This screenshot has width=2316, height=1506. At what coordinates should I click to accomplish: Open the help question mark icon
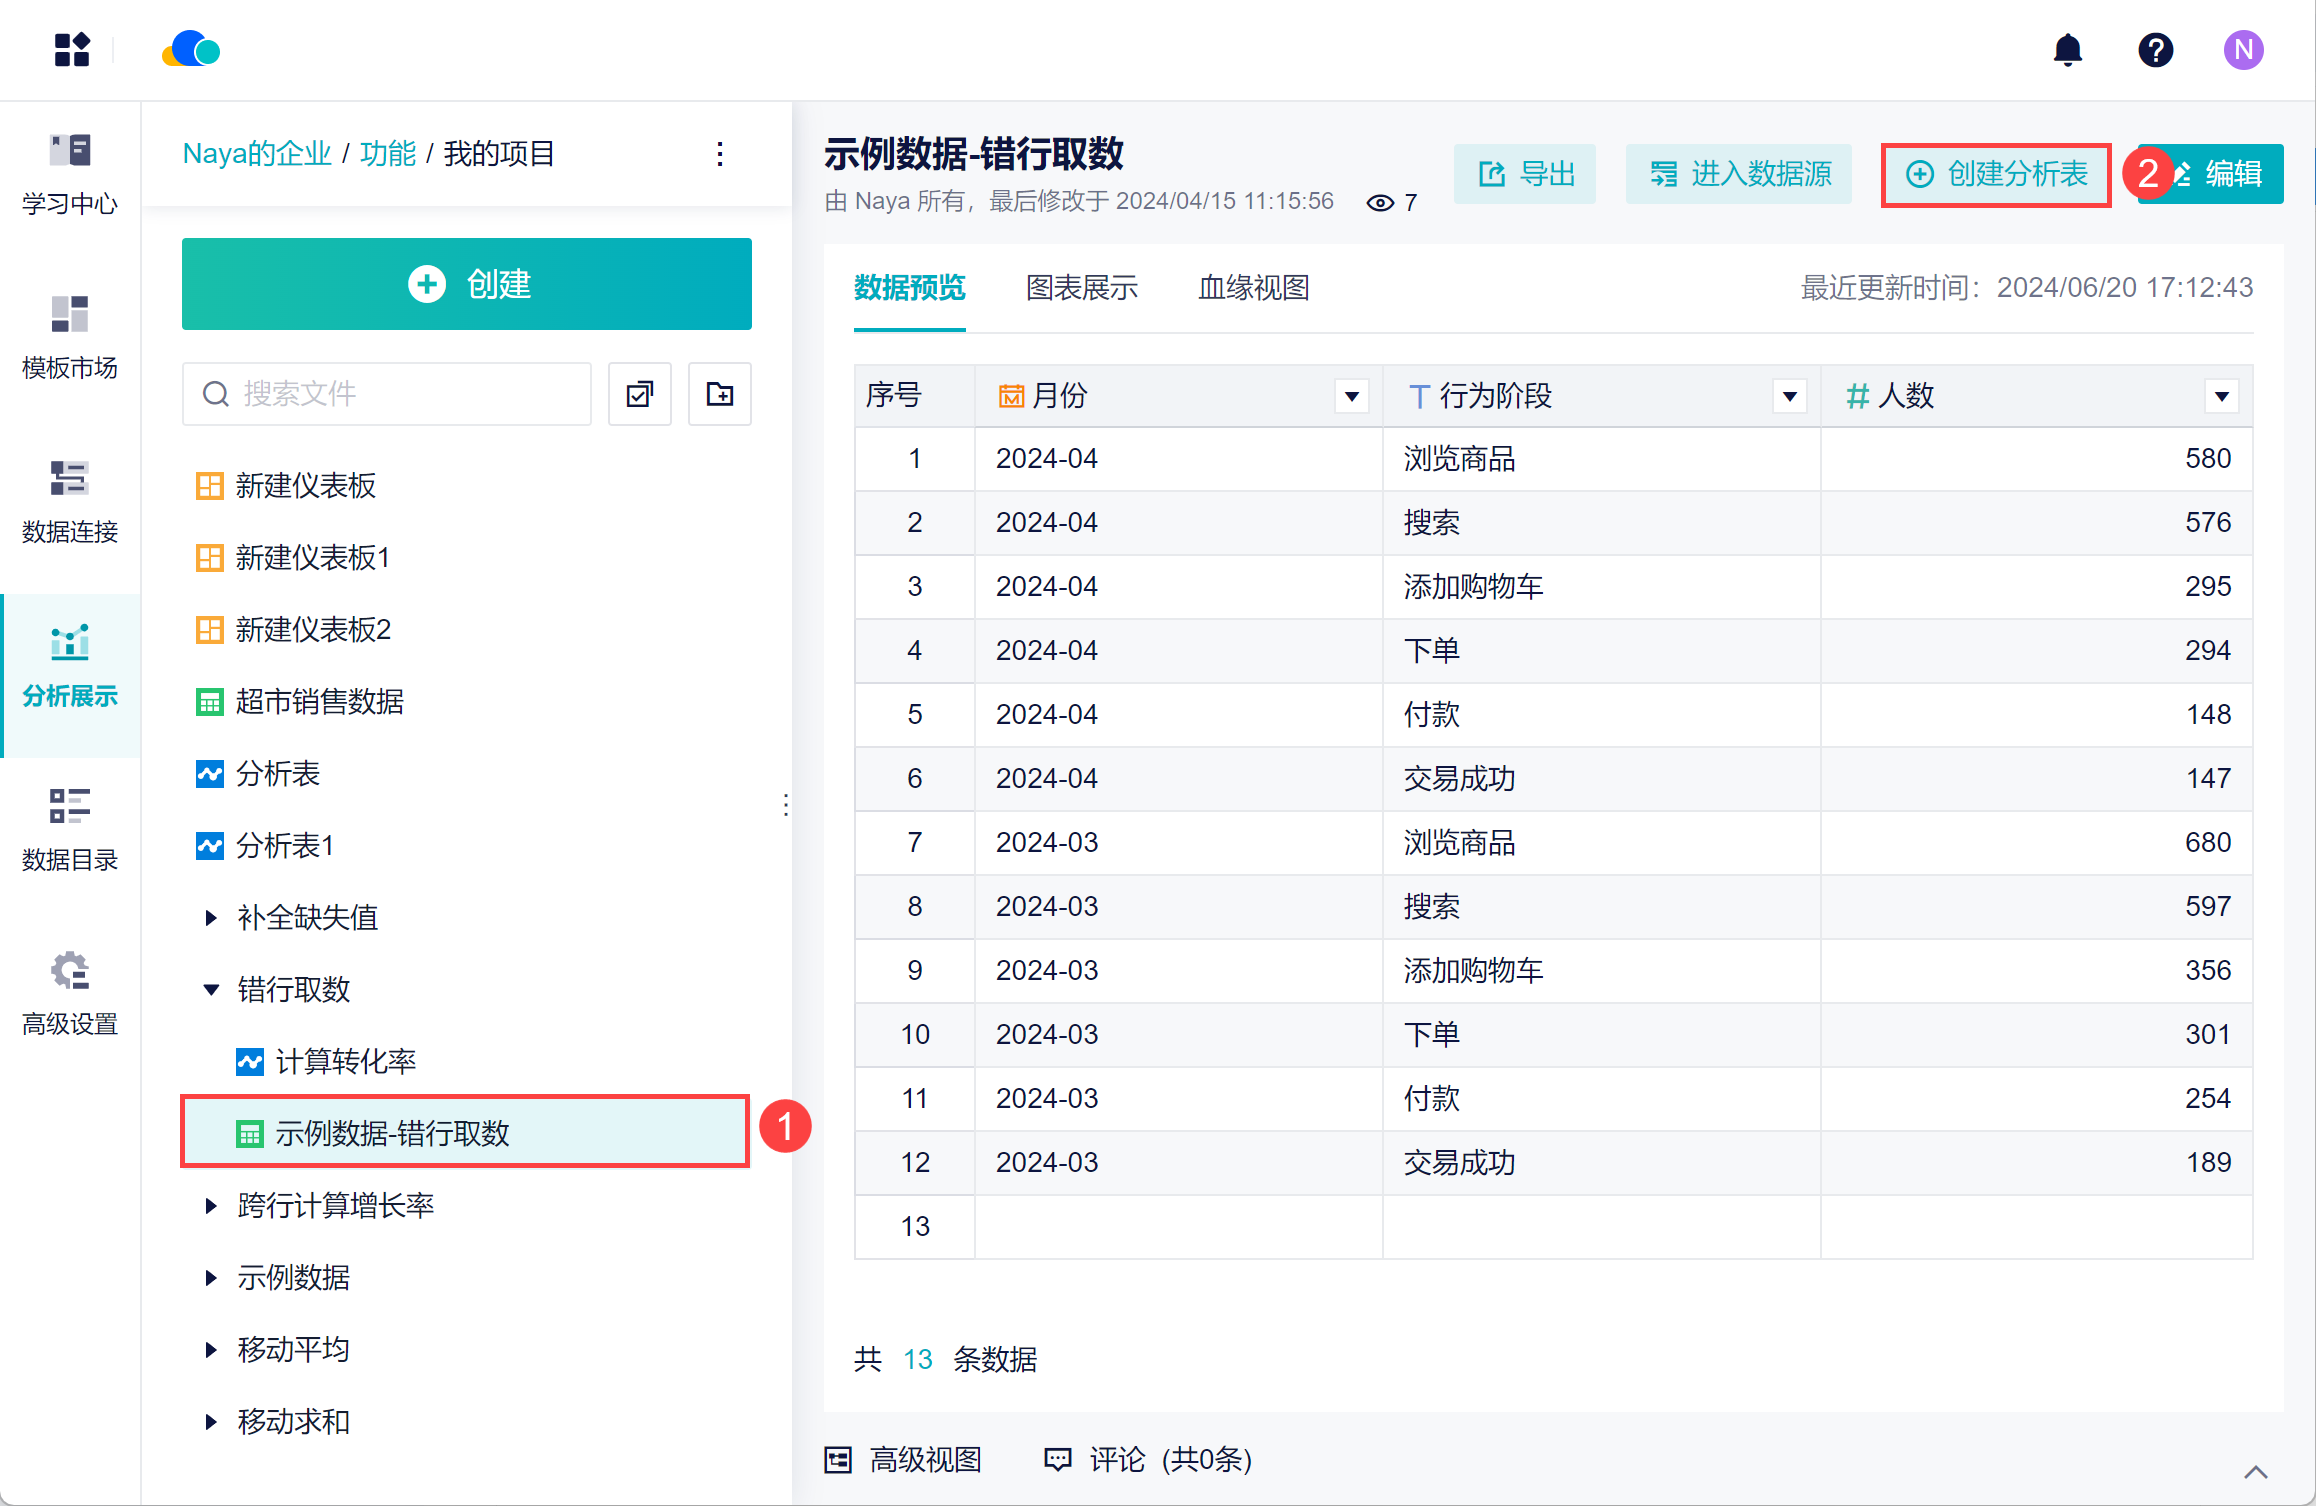pyautogui.click(x=2155, y=49)
